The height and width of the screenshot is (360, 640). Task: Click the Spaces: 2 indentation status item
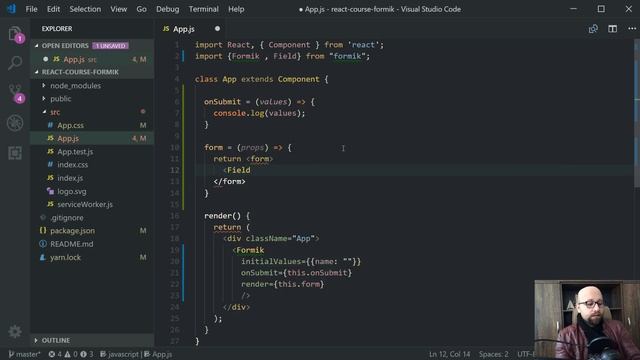coord(493,354)
